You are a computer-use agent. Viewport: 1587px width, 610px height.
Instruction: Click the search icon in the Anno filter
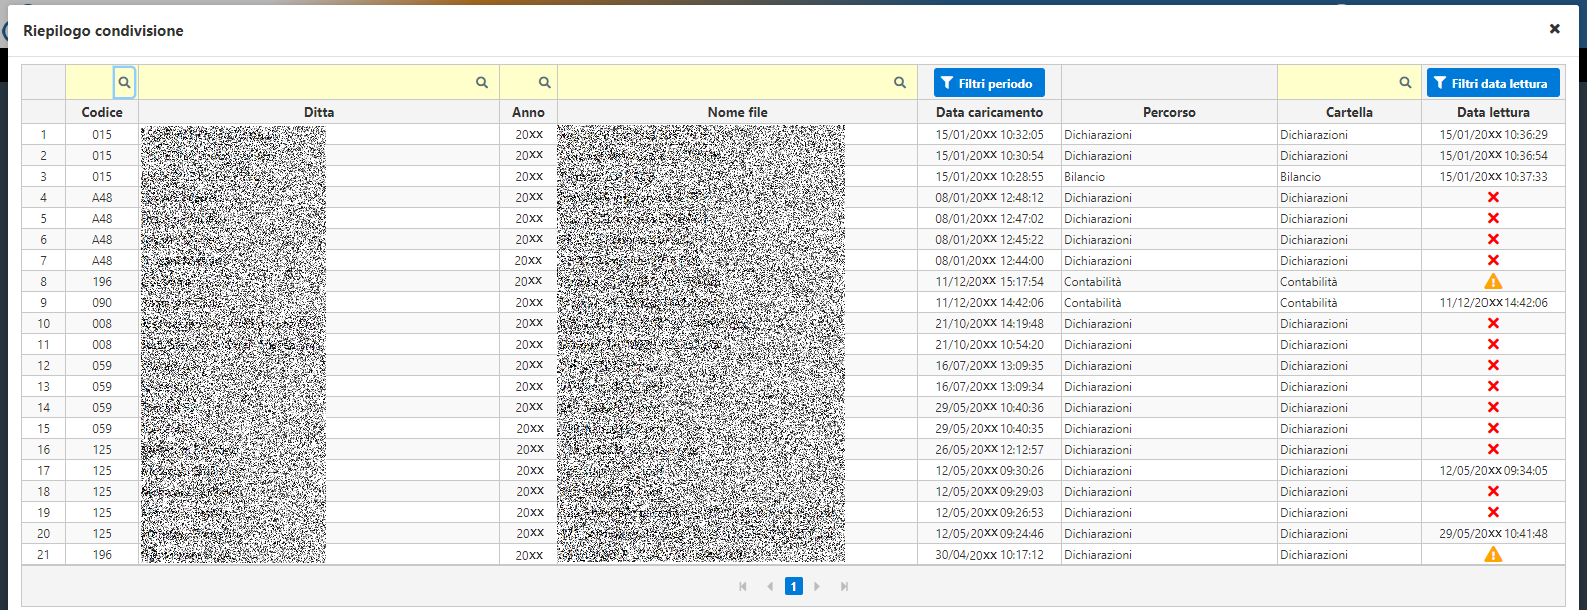[545, 83]
